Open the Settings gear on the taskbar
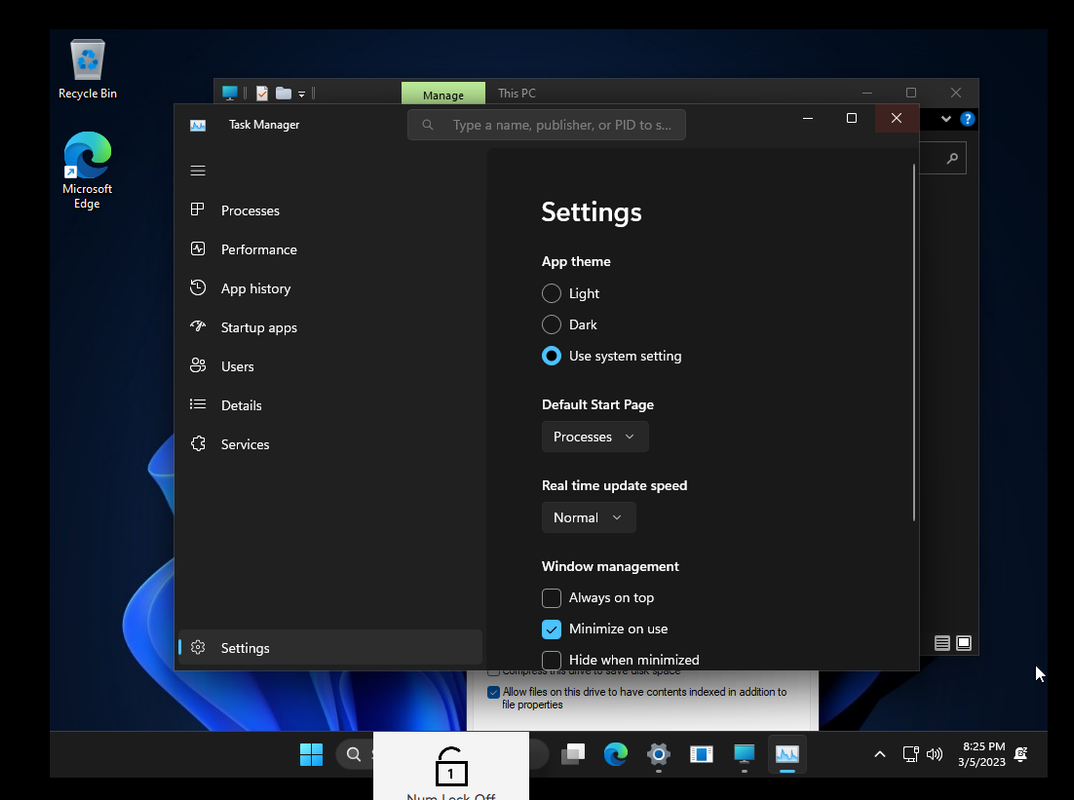 (658, 755)
